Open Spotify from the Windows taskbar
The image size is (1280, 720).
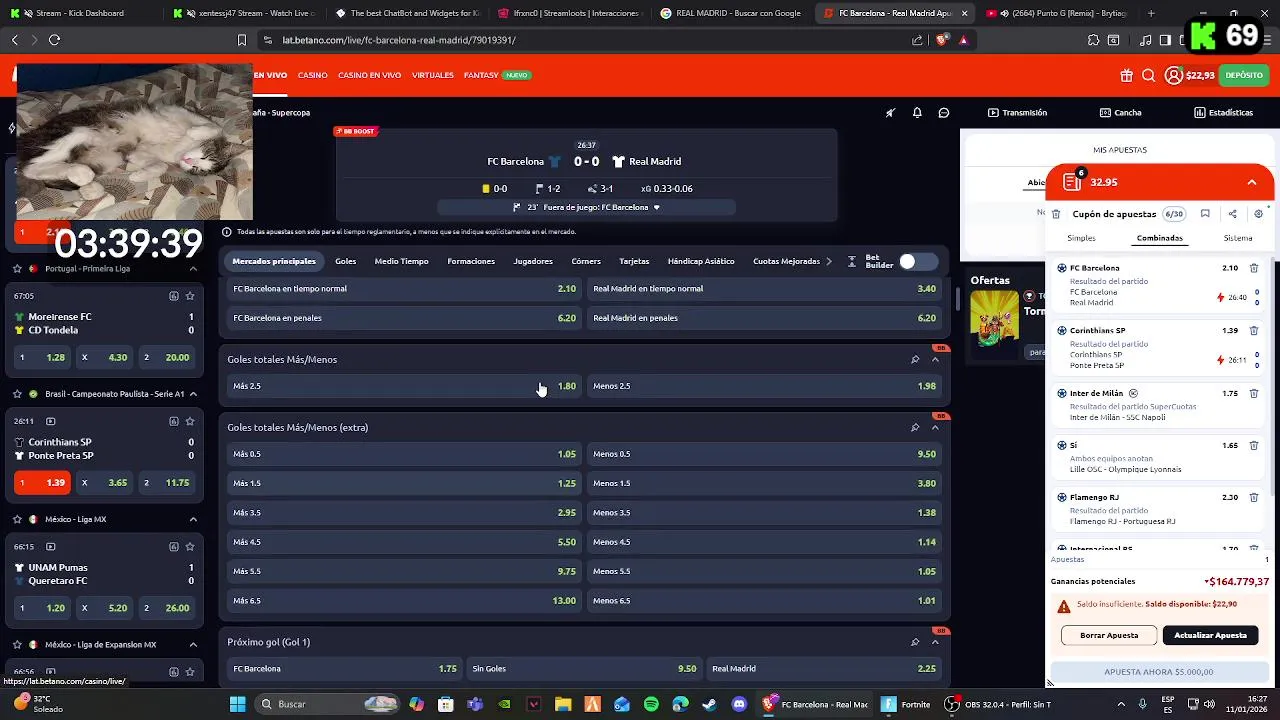coord(651,704)
